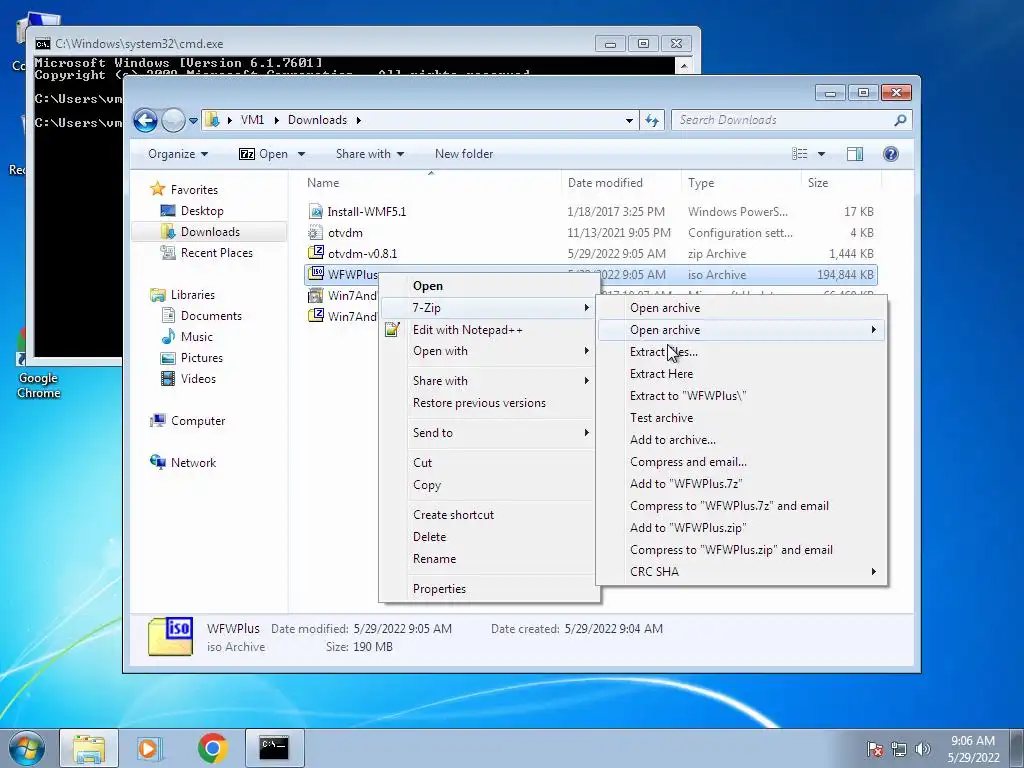Select 7-Zip in the context menu
The height and width of the screenshot is (768, 1024).
click(x=488, y=308)
